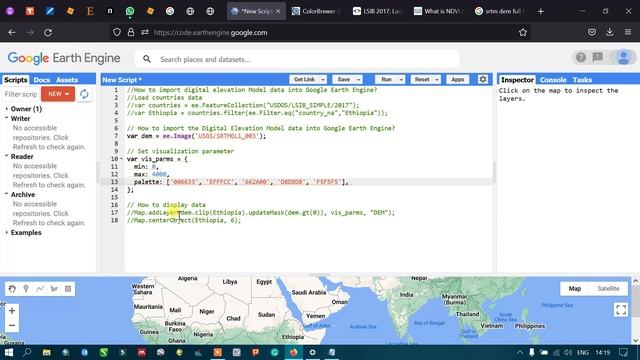
Task: Focus the search places and datasets field
Action: pyautogui.click(x=297, y=60)
